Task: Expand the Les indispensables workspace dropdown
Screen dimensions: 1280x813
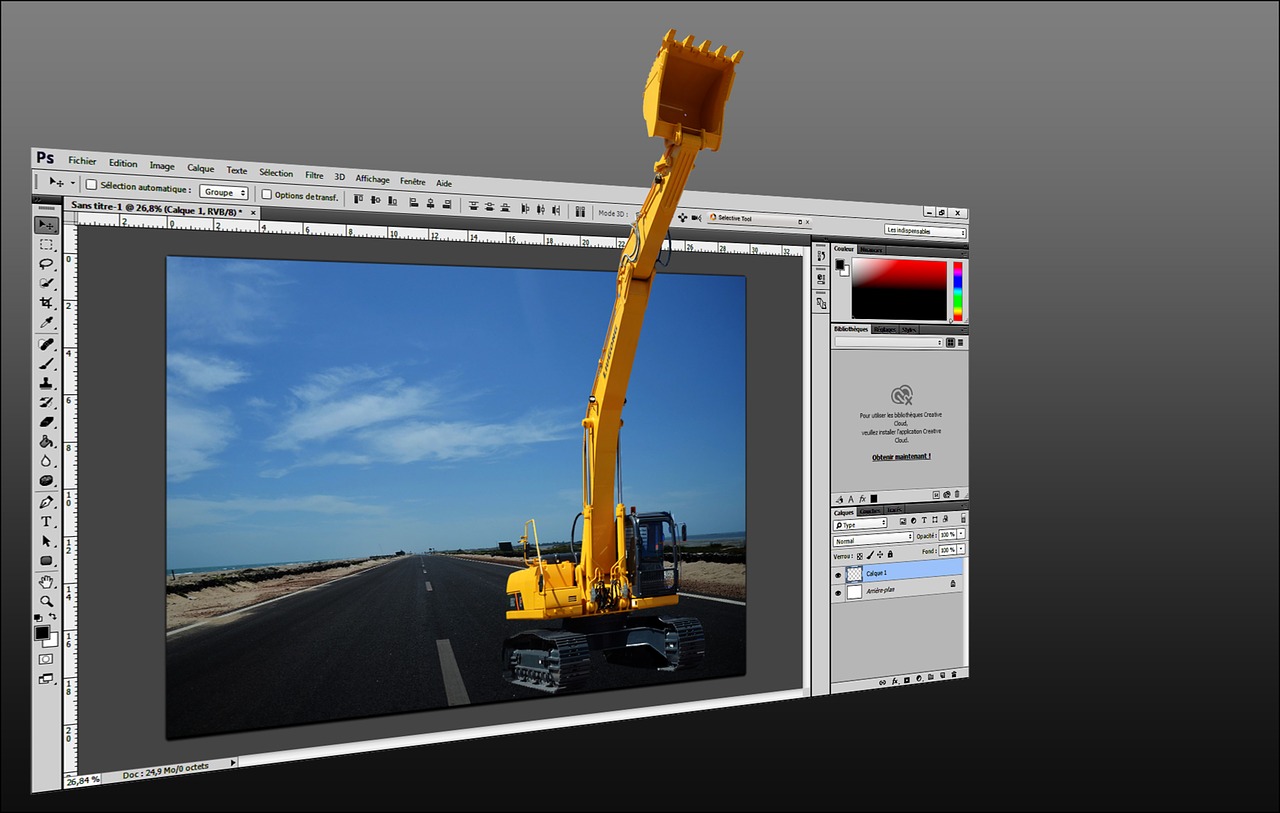Action: click(925, 232)
